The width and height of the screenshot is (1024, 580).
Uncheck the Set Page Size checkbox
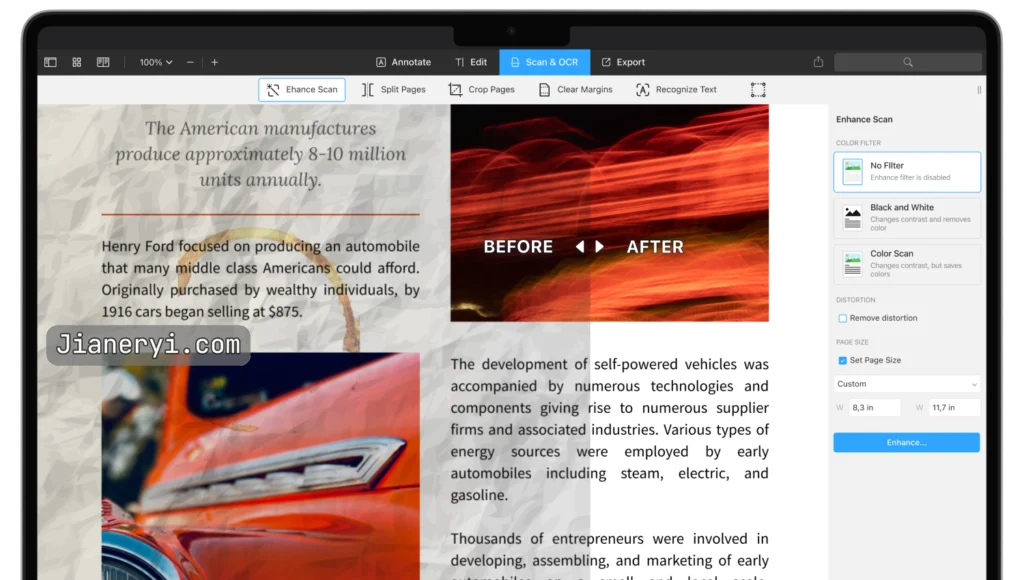tap(842, 361)
